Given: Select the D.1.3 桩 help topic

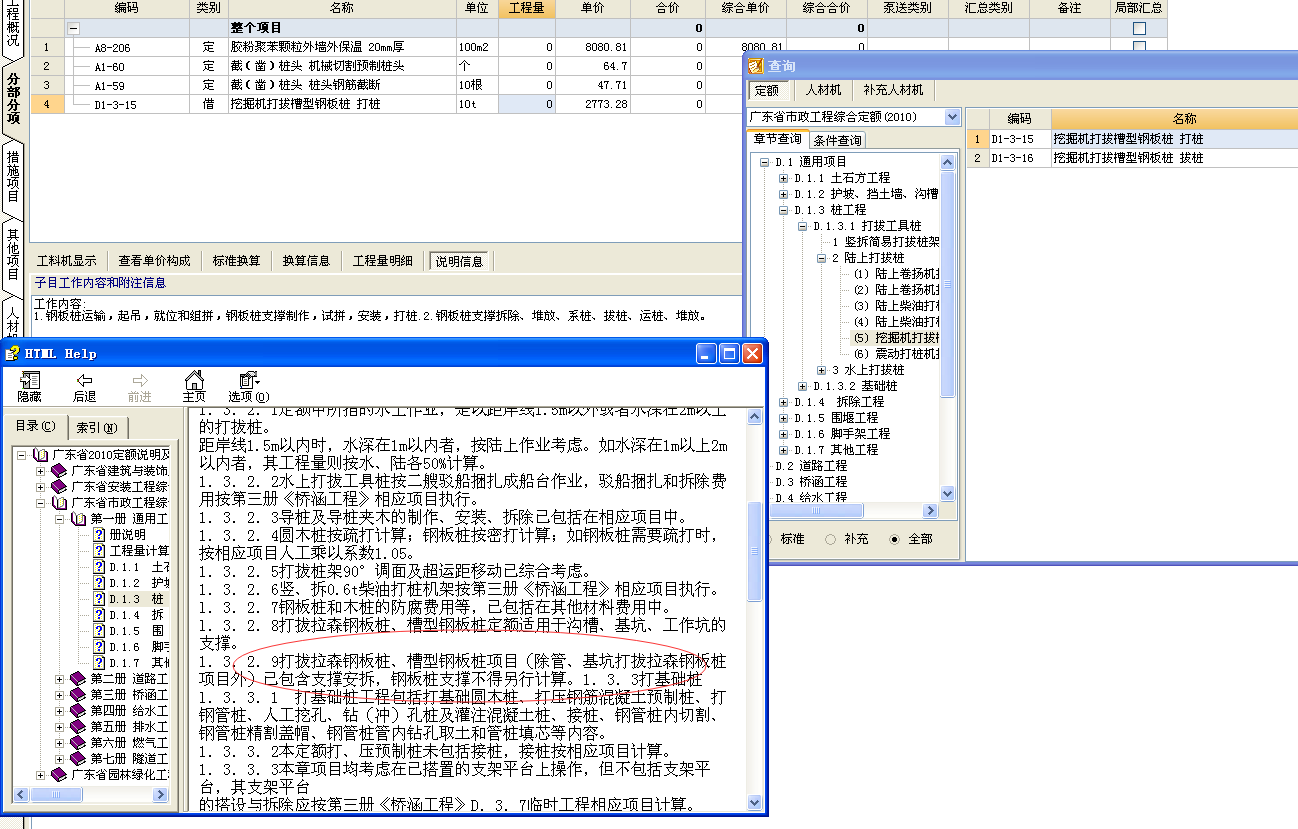Looking at the screenshot, I should pyautogui.click(x=129, y=598).
